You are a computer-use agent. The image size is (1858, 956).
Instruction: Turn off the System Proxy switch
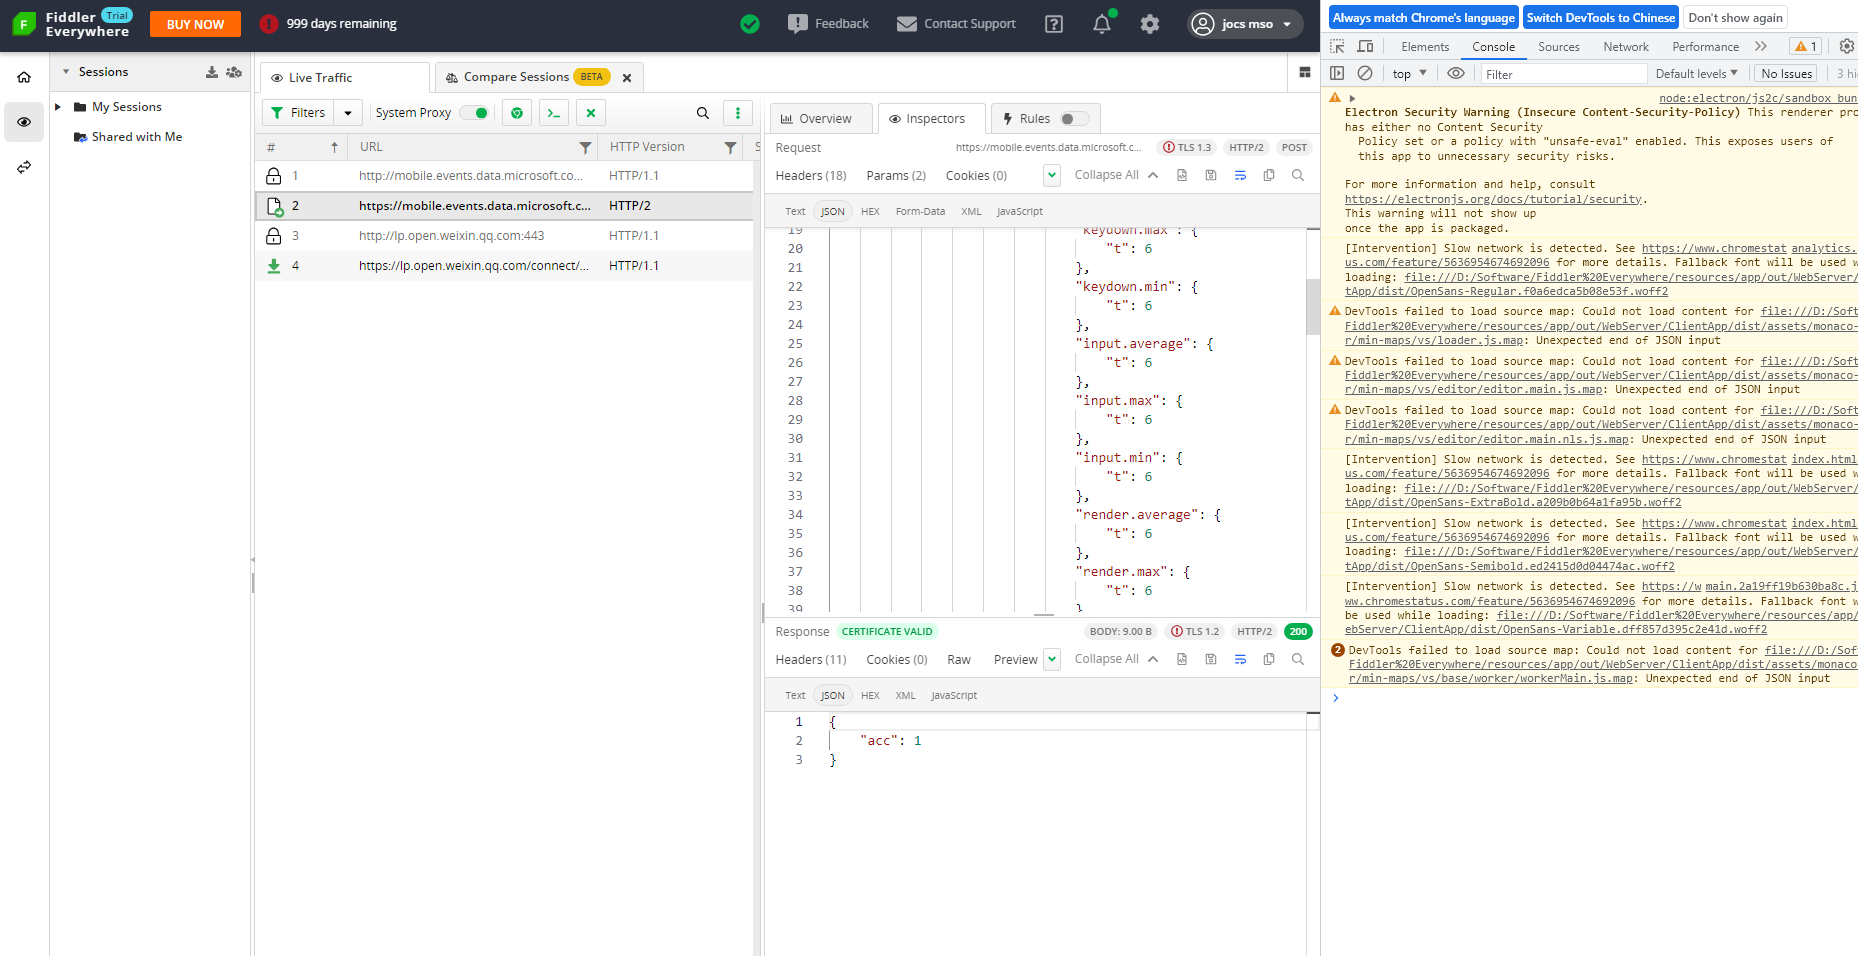coord(475,113)
